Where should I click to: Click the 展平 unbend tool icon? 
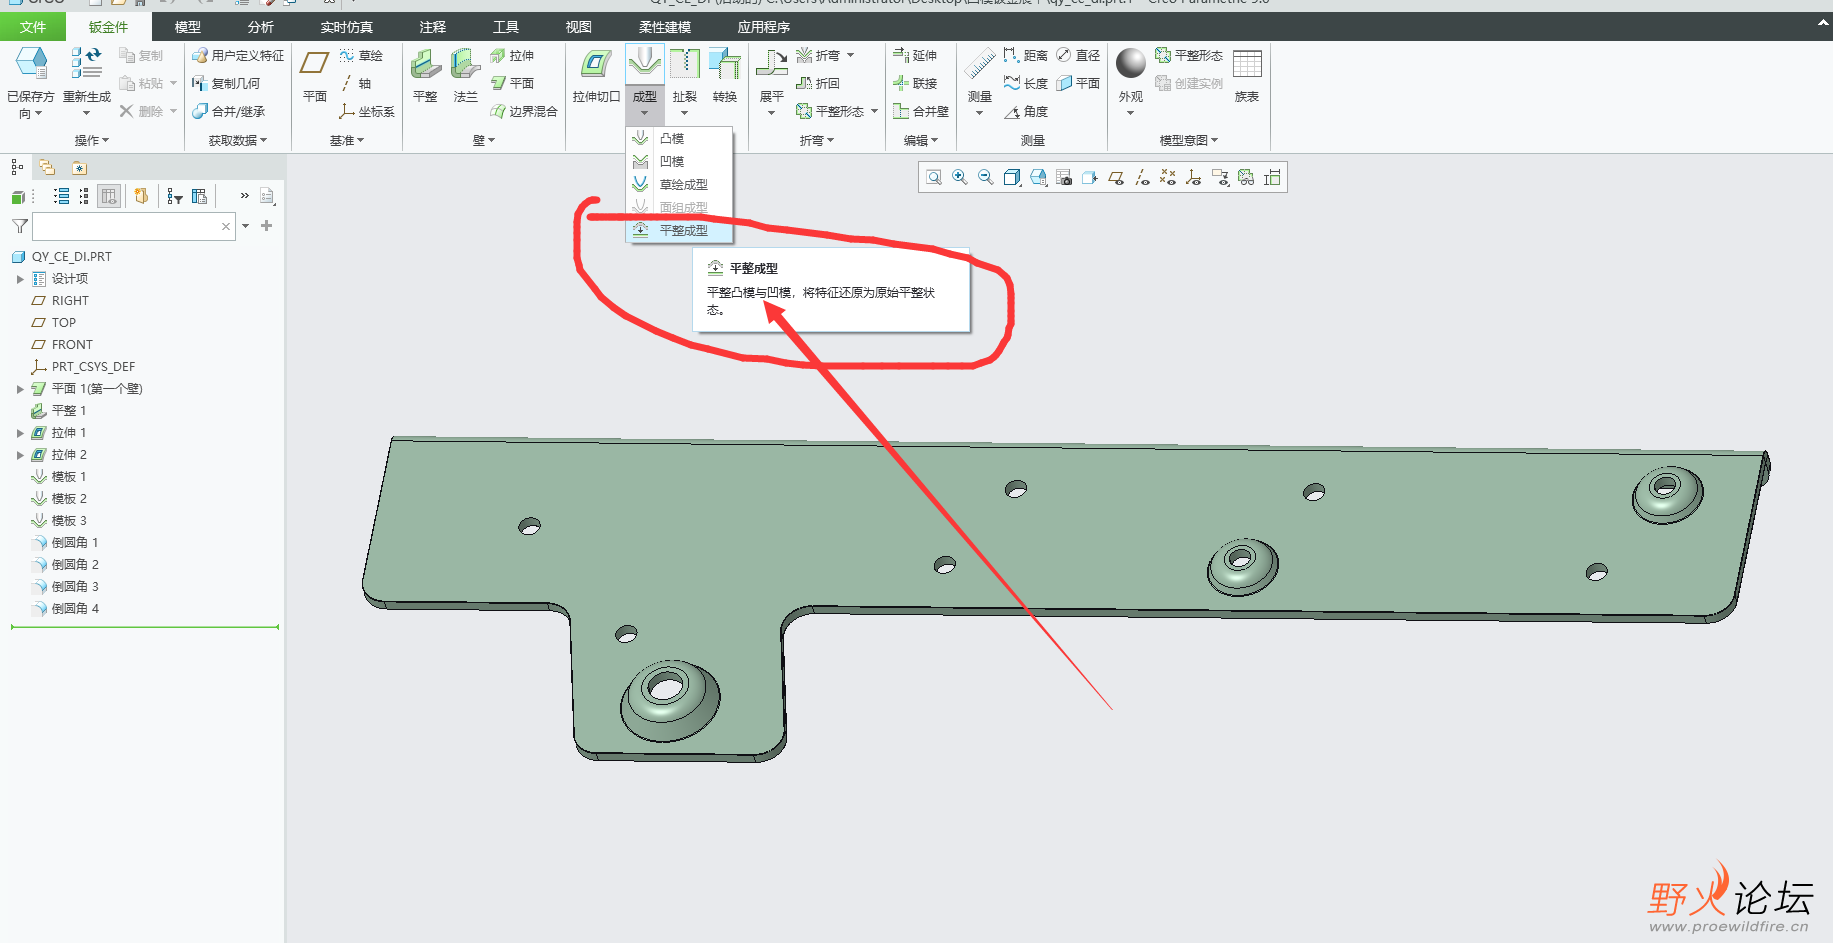(x=771, y=64)
